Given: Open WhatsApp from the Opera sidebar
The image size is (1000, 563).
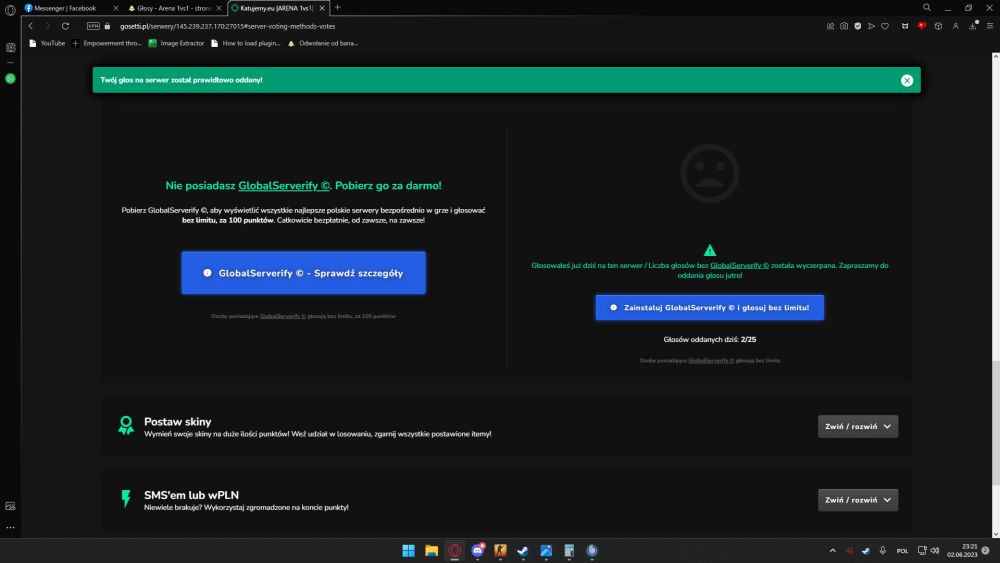Looking at the screenshot, I should (x=10, y=78).
